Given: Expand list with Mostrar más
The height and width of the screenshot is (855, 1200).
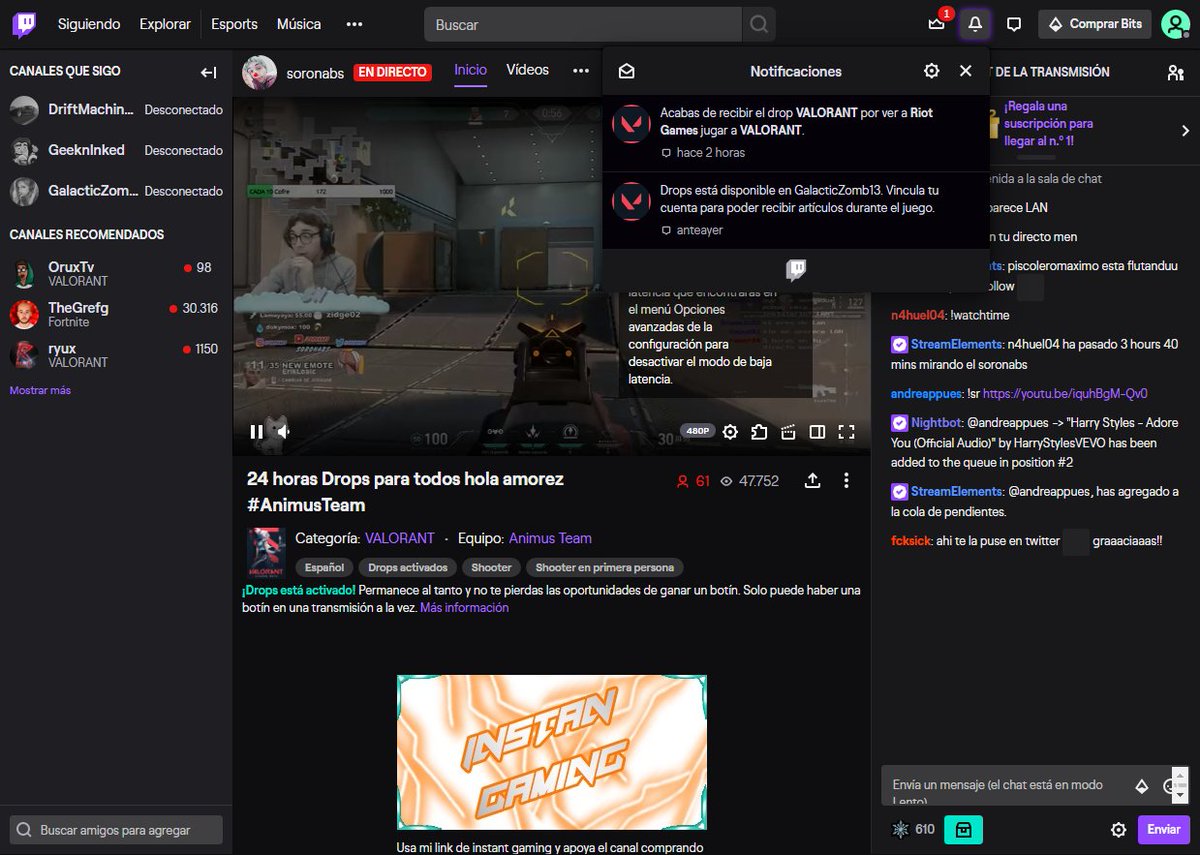Looking at the screenshot, I should [x=40, y=391].
